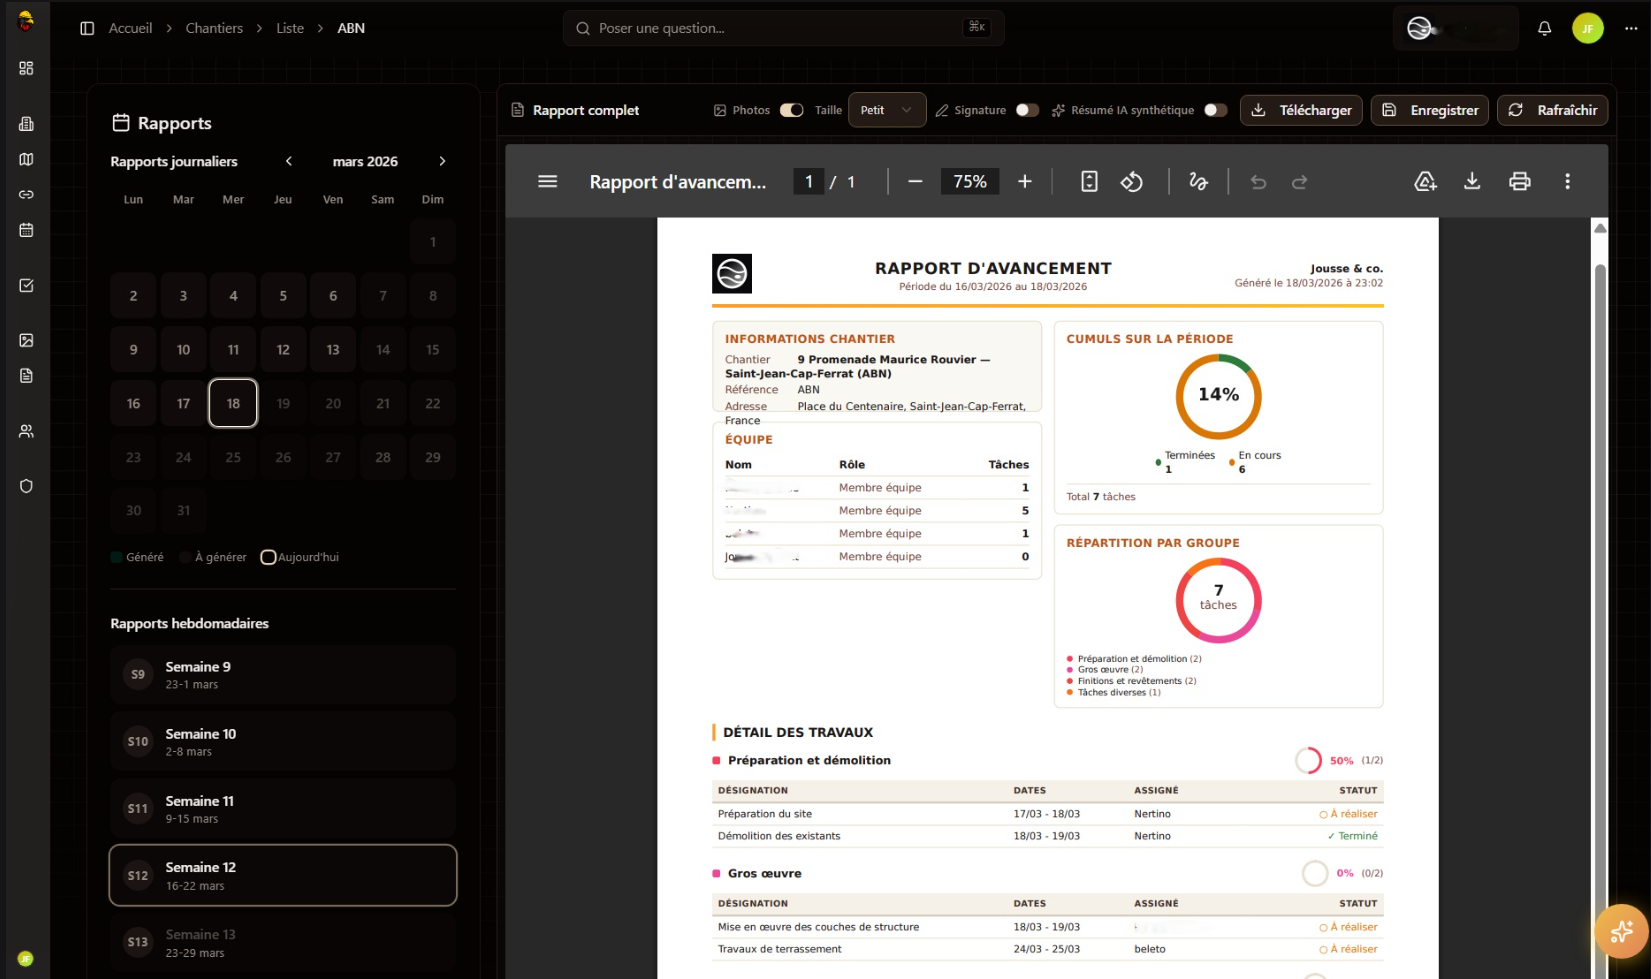
Task: Select the annotation pen tool in the PDF viewer
Action: point(1198,181)
